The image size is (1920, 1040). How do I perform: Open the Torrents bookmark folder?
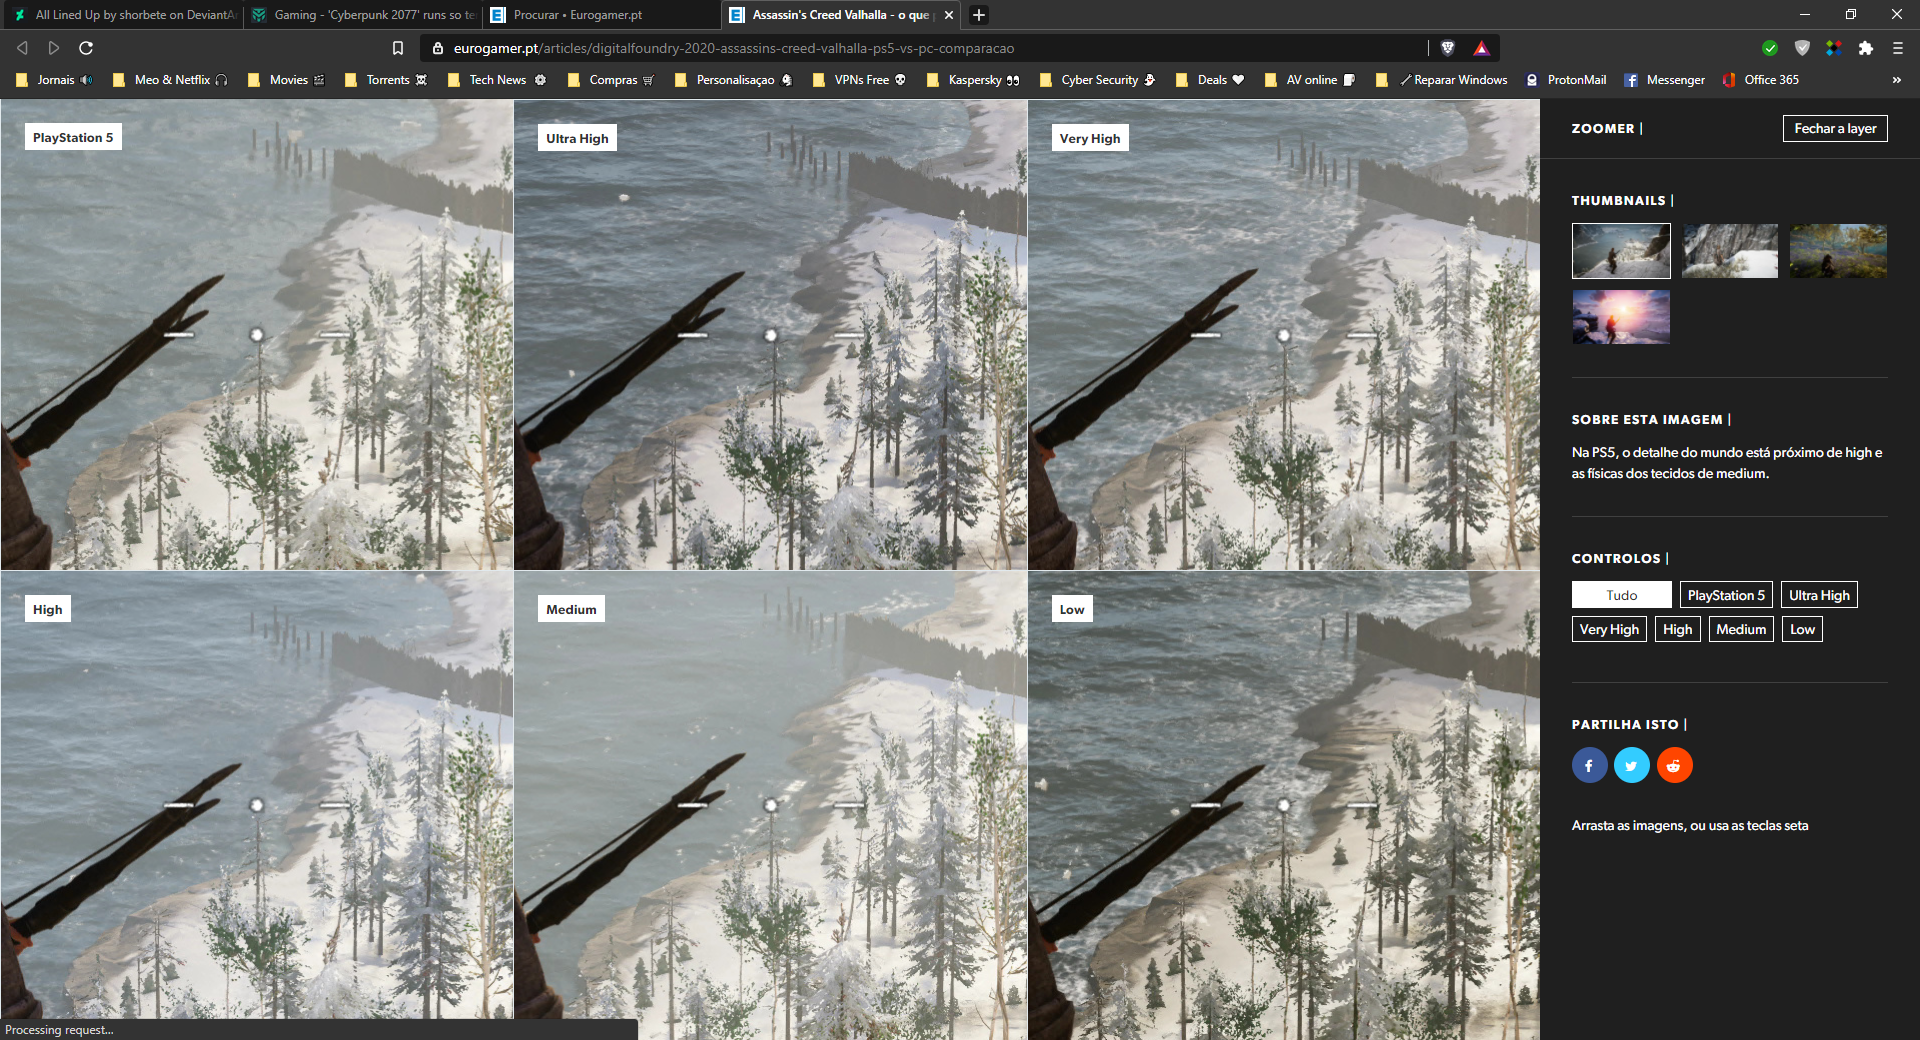tap(386, 80)
